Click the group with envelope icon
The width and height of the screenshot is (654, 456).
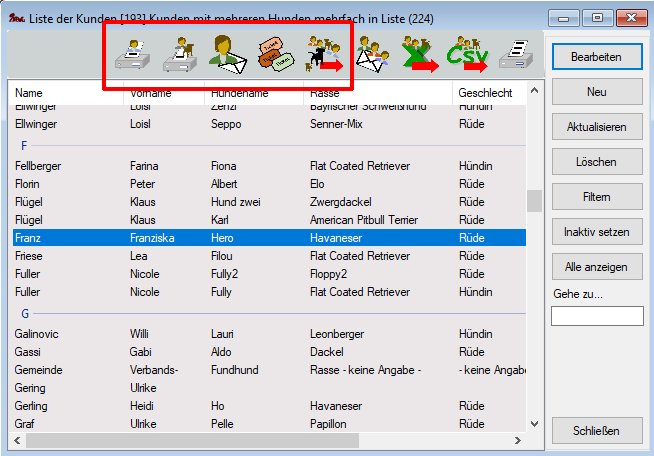click(x=373, y=56)
